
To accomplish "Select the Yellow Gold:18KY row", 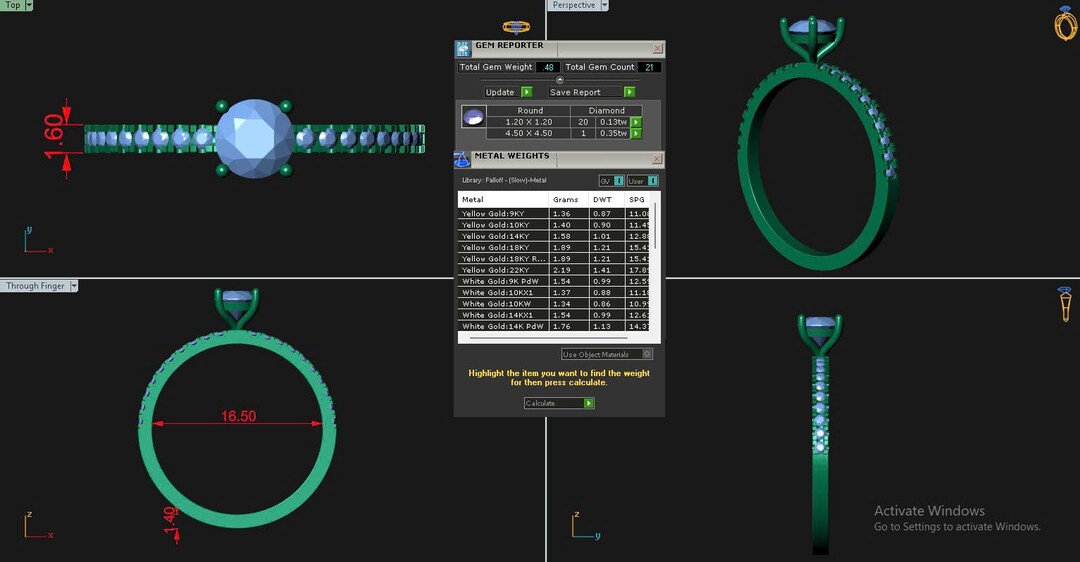I will [x=554, y=247].
